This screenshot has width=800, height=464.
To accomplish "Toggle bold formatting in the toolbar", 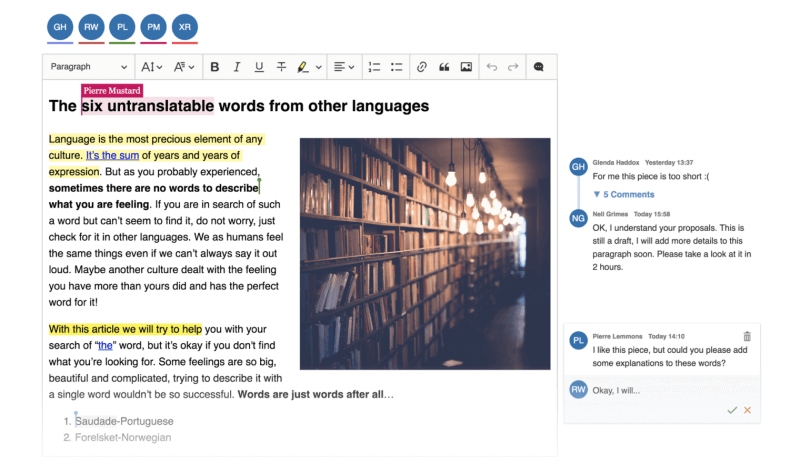I will click(x=214, y=67).
